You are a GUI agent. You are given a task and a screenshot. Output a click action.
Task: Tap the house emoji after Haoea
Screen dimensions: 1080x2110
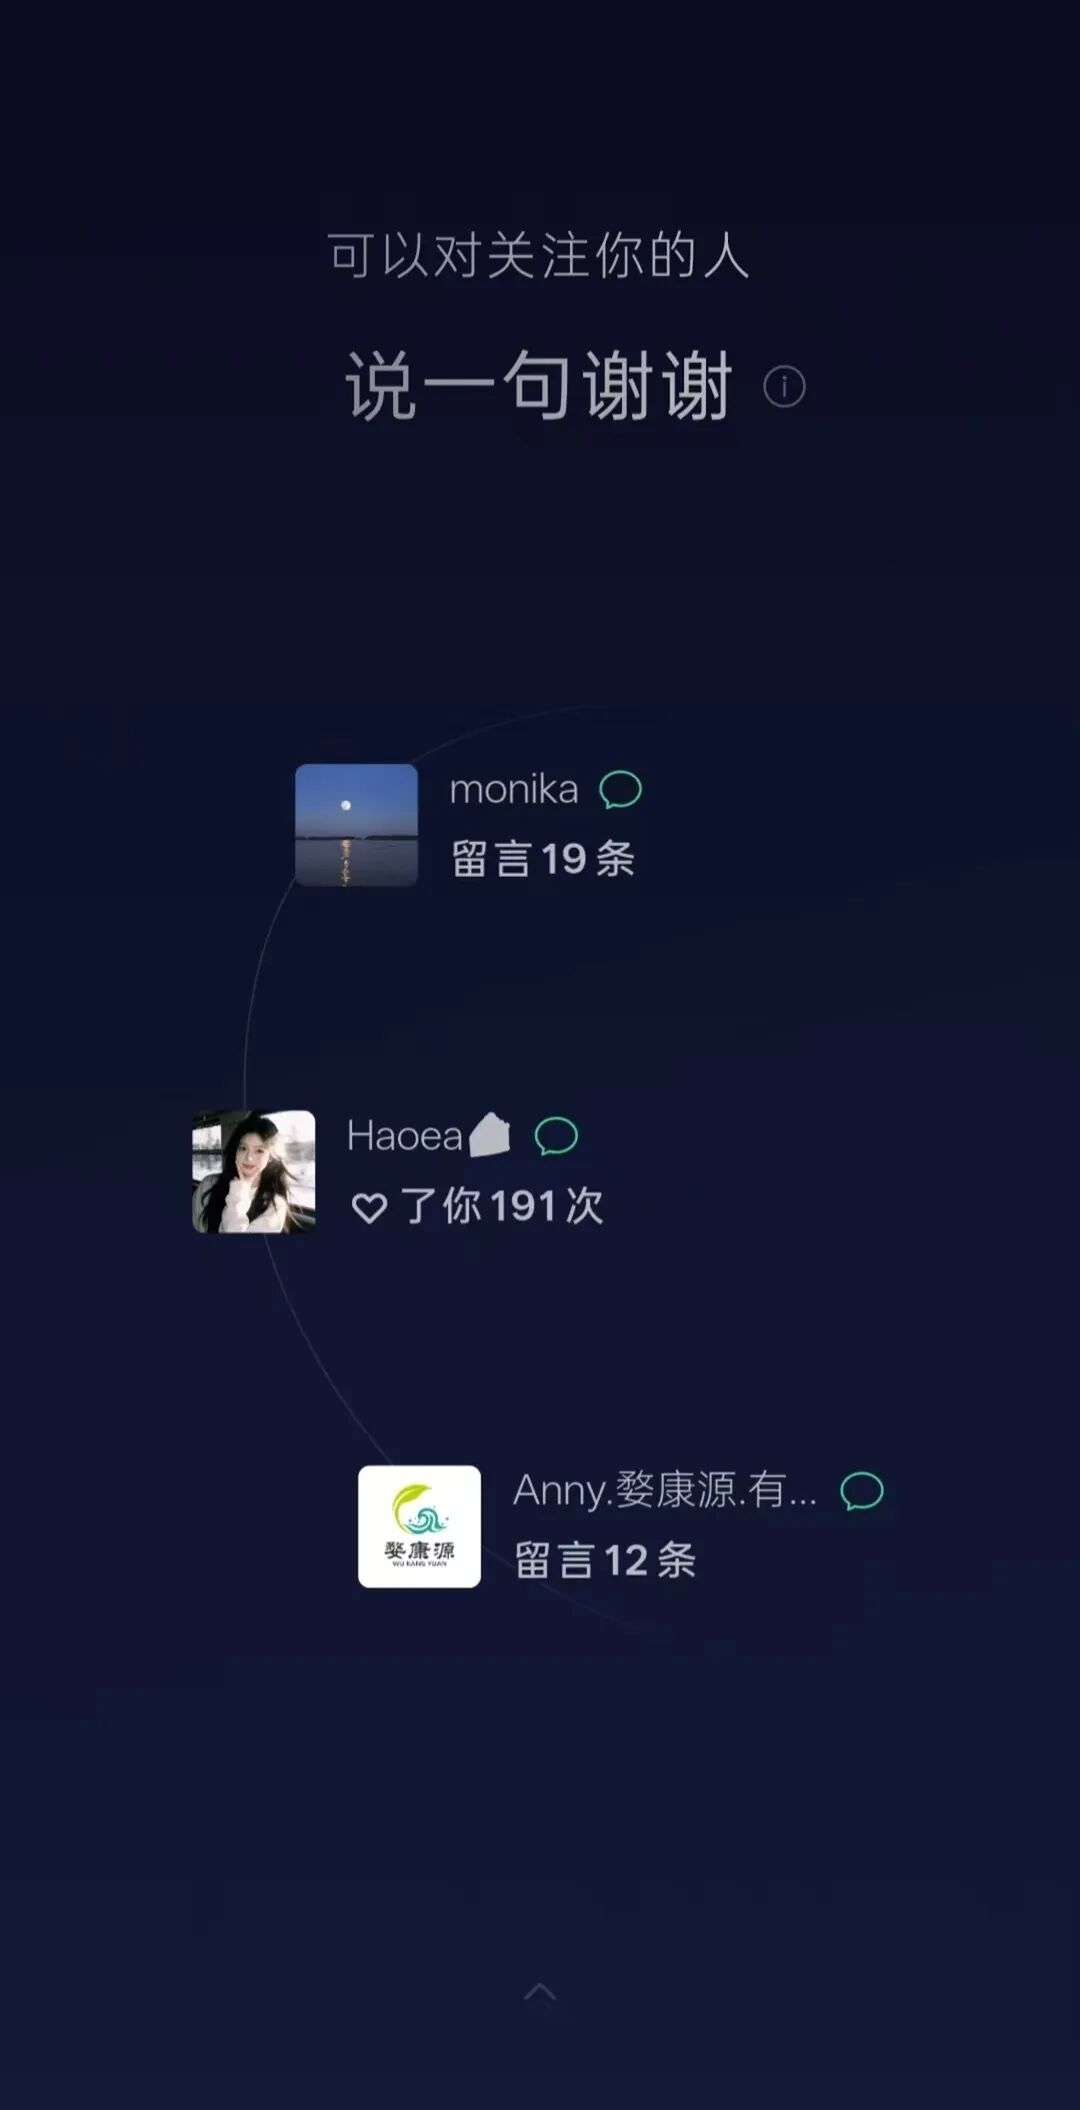coord(490,1135)
